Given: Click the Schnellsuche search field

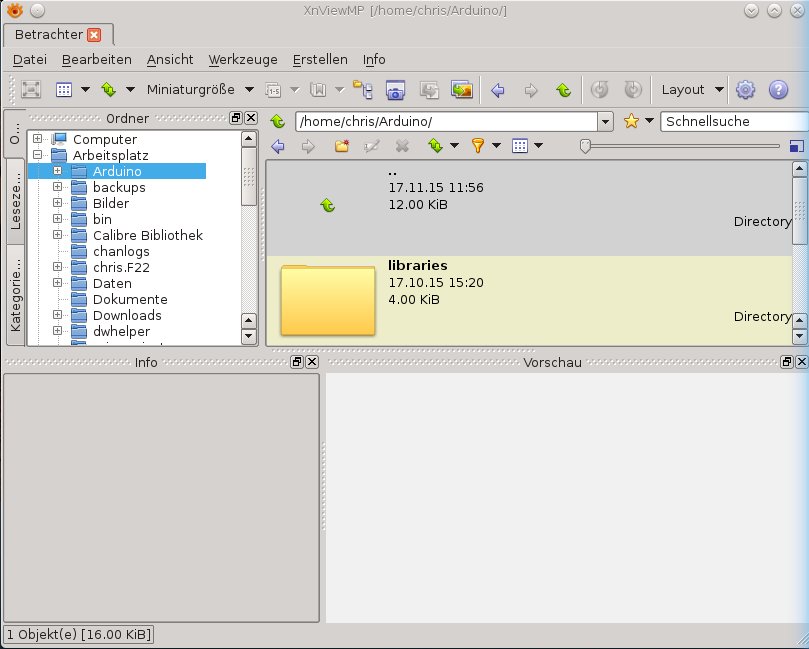Looking at the screenshot, I should click(x=732, y=121).
